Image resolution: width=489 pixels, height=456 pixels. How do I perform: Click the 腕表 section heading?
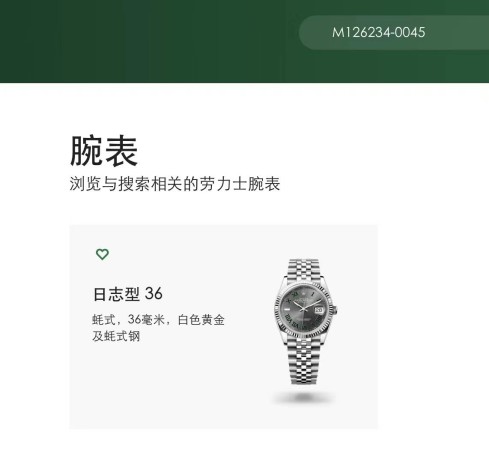point(104,151)
